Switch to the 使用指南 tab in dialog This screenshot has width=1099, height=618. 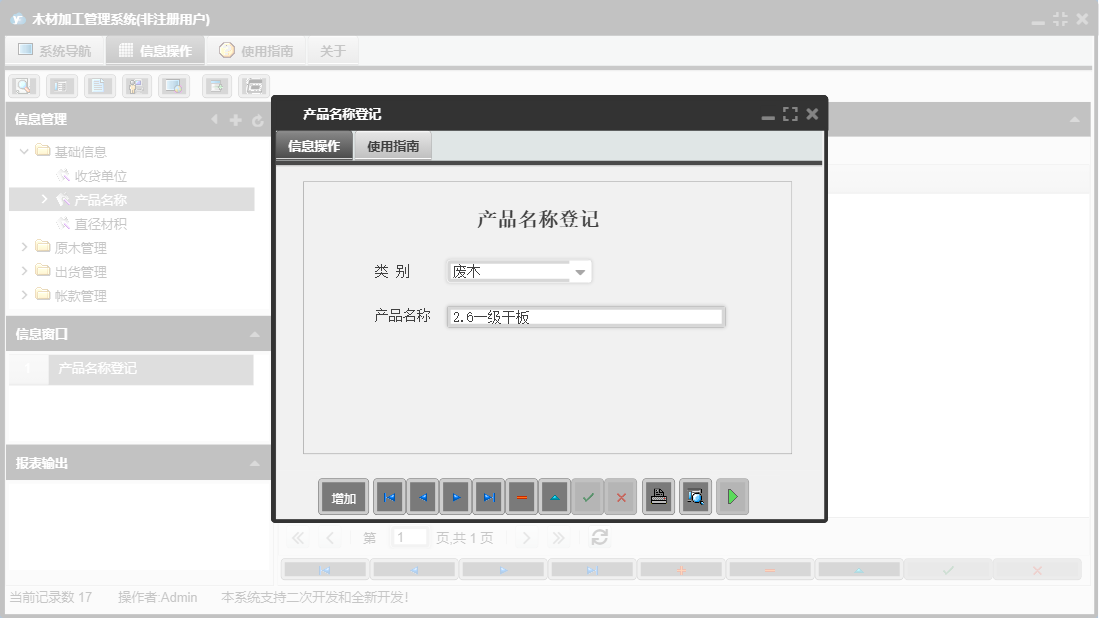pos(392,144)
